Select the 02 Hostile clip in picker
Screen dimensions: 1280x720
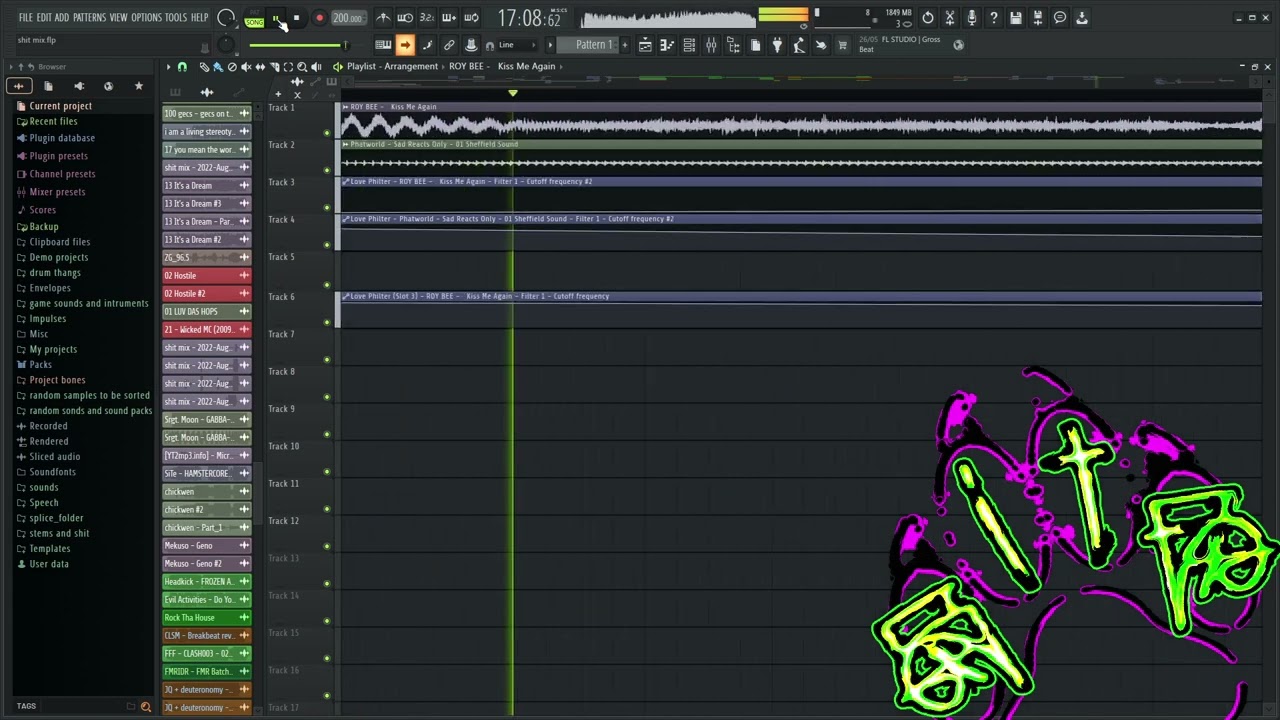click(x=206, y=276)
